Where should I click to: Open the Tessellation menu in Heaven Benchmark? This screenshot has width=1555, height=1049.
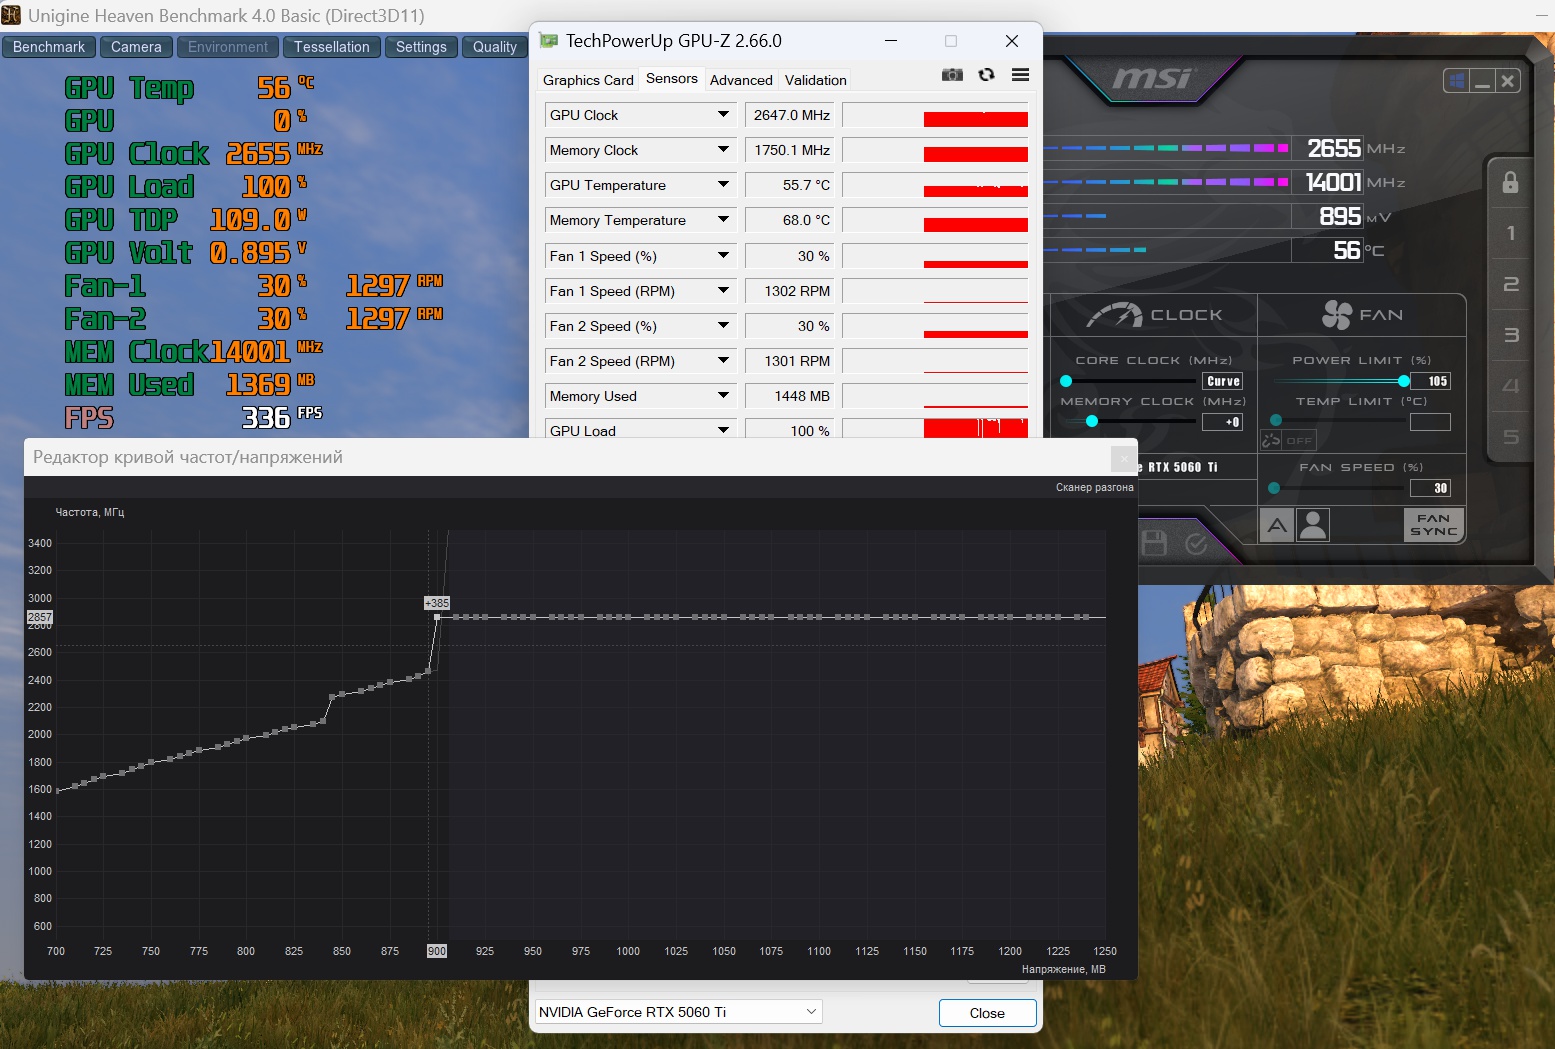tap(332, 47)
